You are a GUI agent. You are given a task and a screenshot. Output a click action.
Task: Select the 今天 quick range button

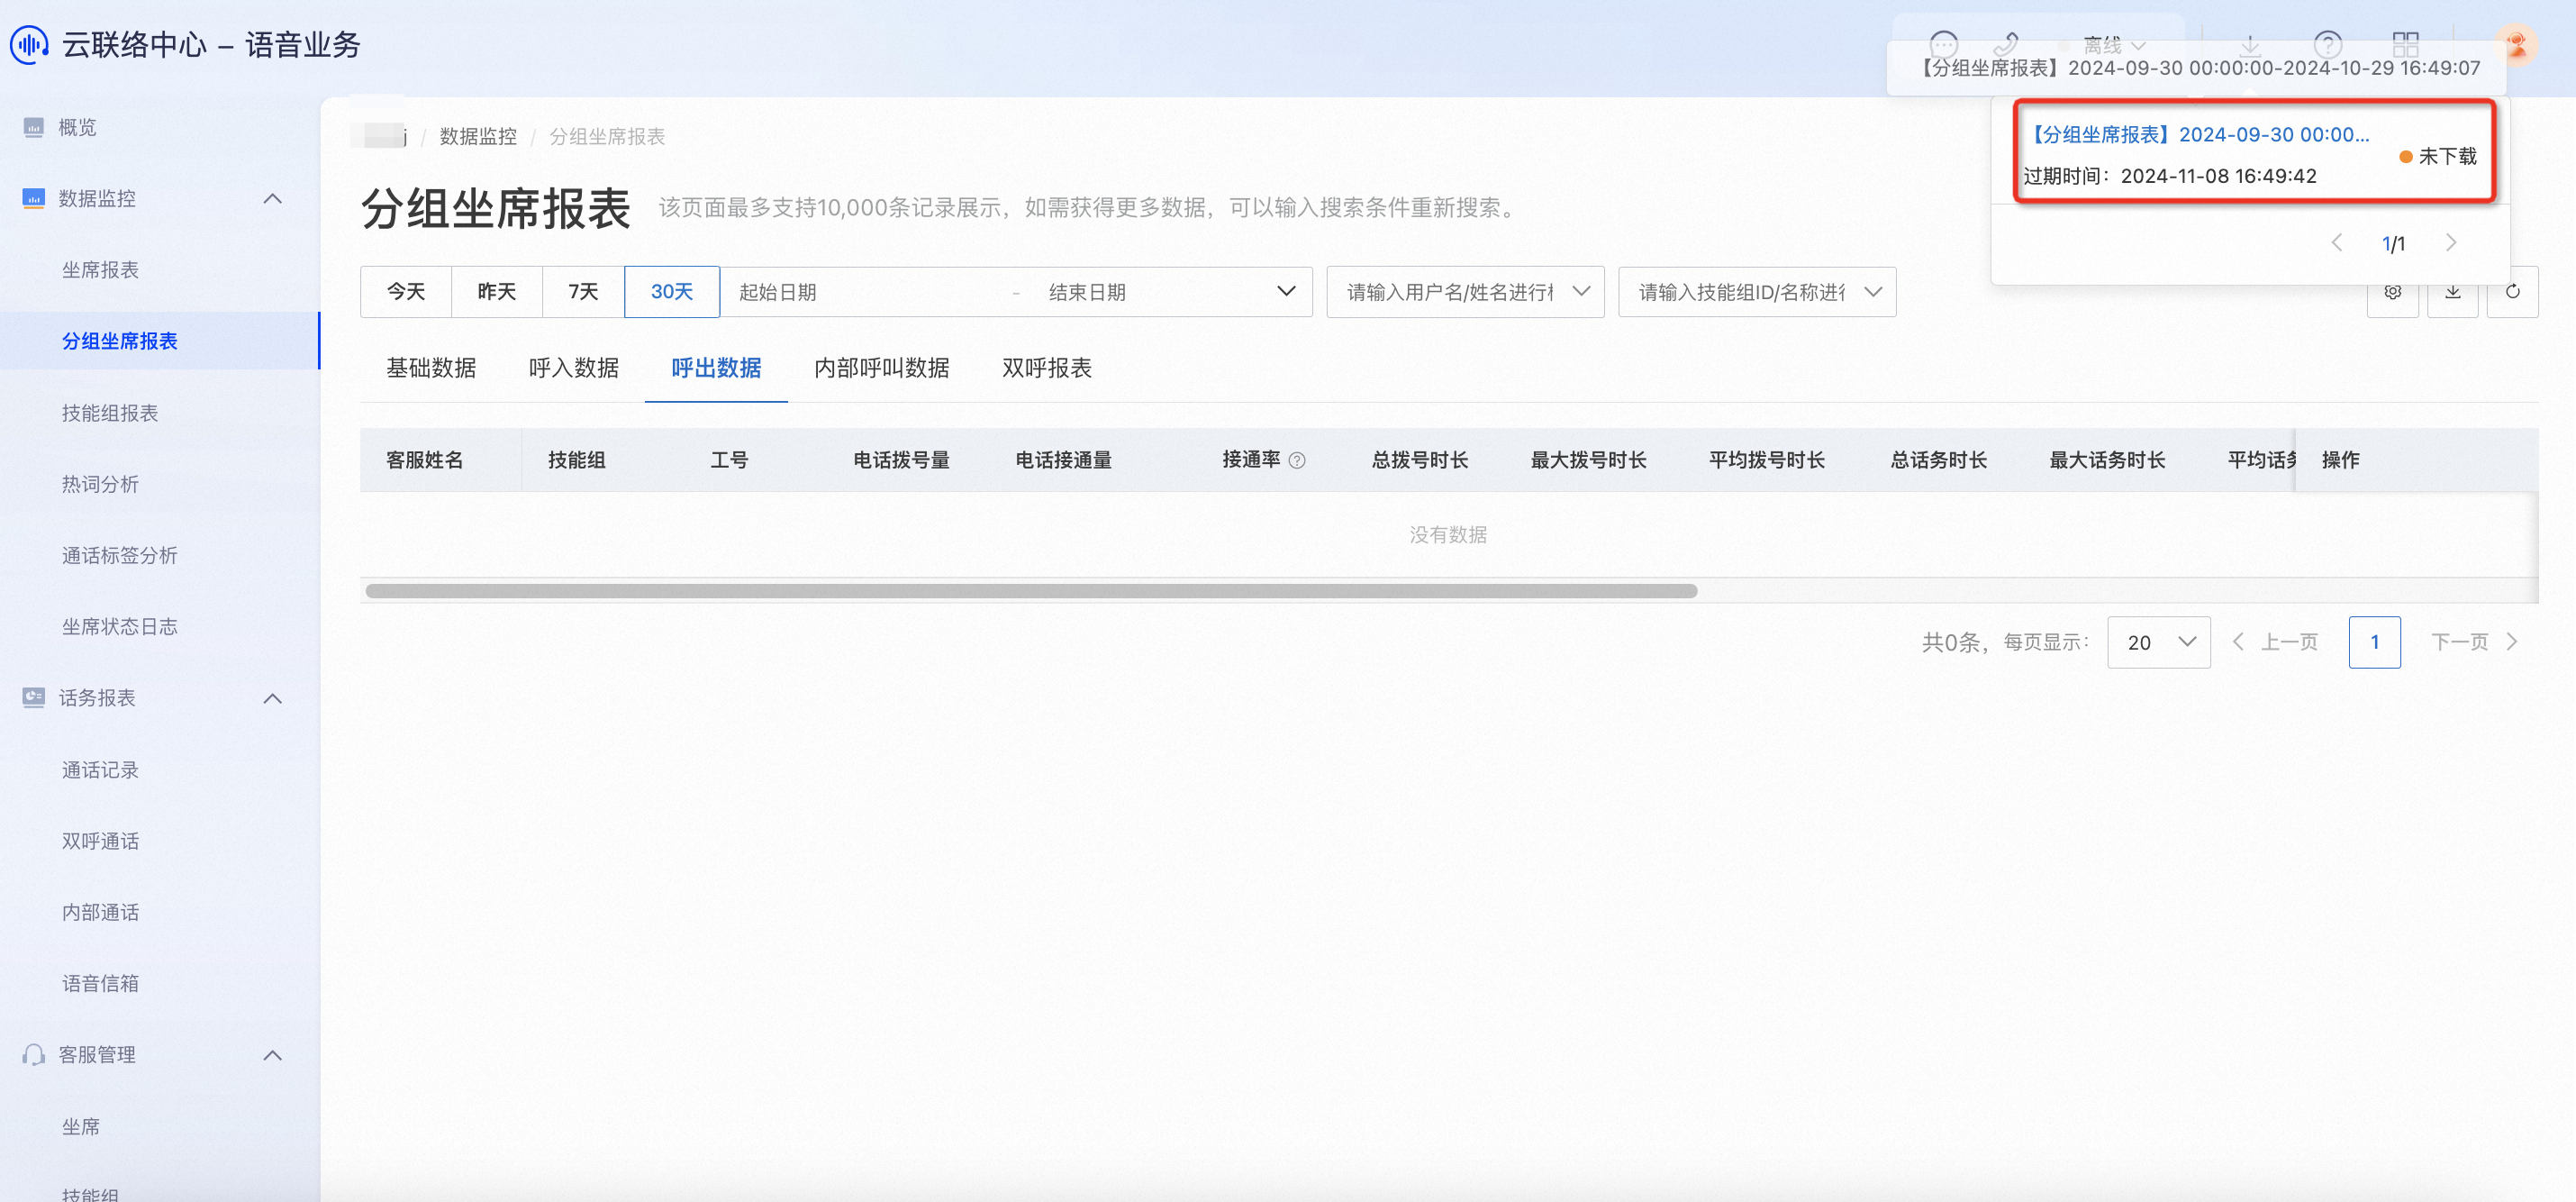tap(406, 292)
